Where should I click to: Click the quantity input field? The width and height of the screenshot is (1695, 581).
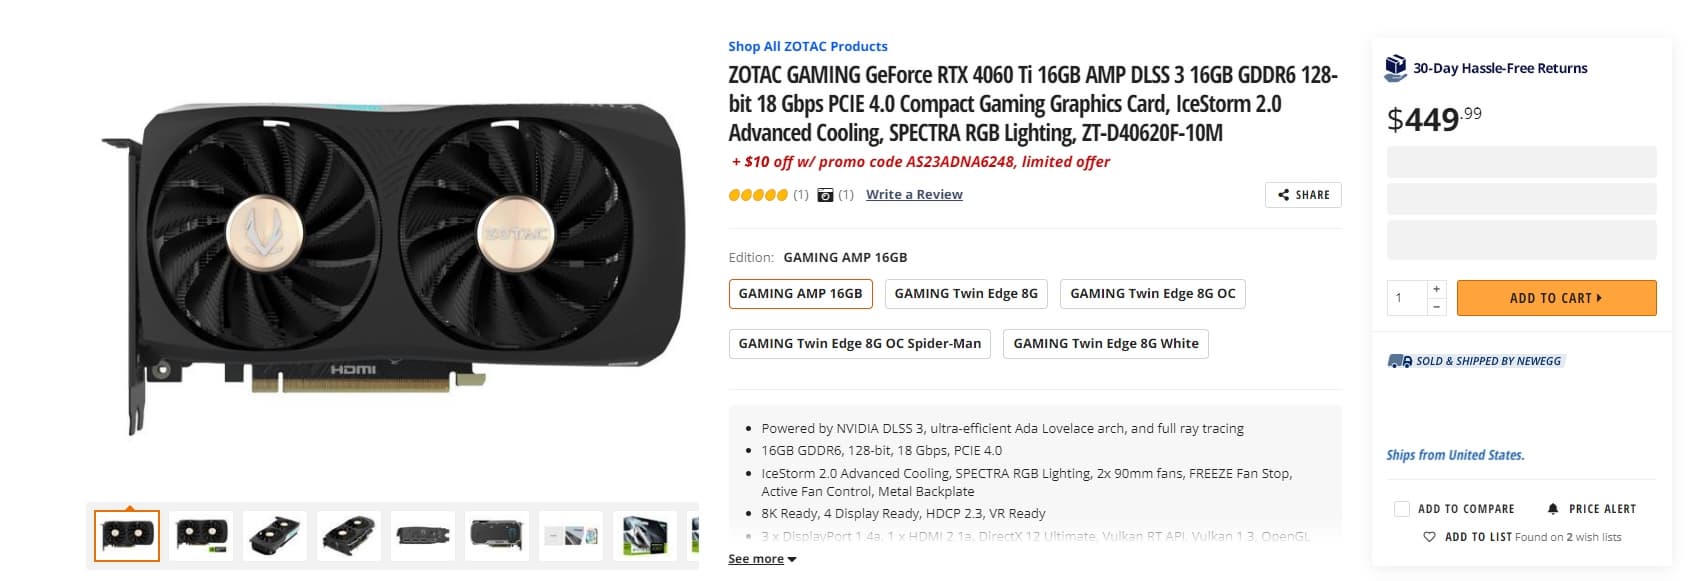tap(1406, 298)
